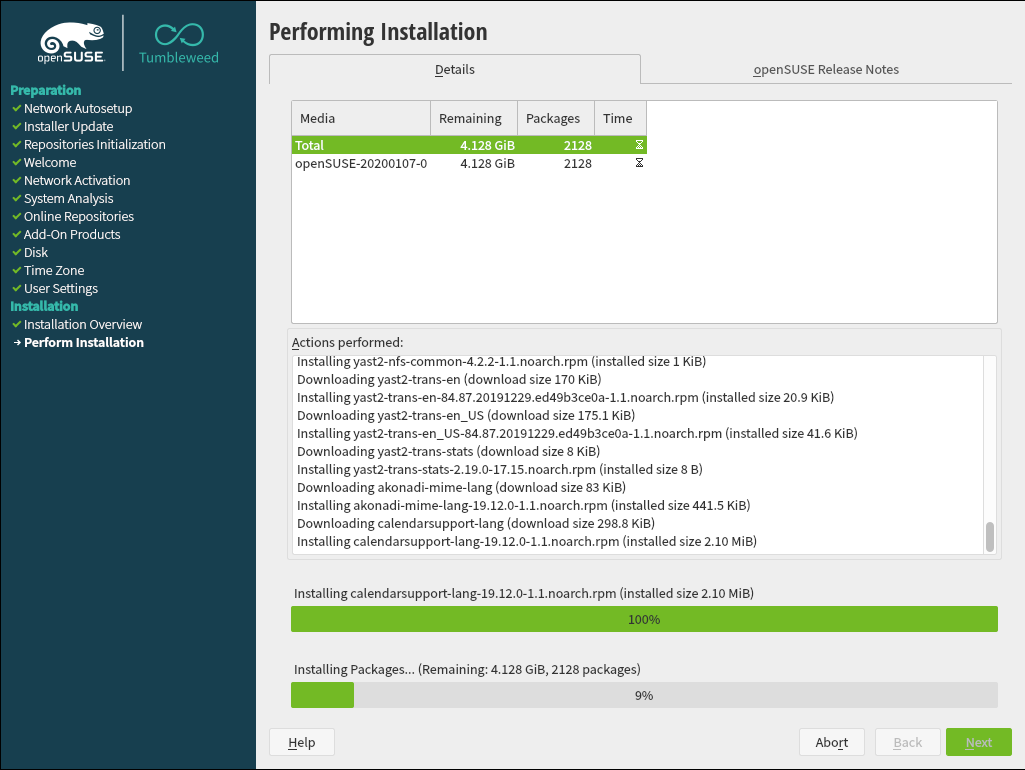Click the overall 9% installation progress bar

[x=644, y=695]
